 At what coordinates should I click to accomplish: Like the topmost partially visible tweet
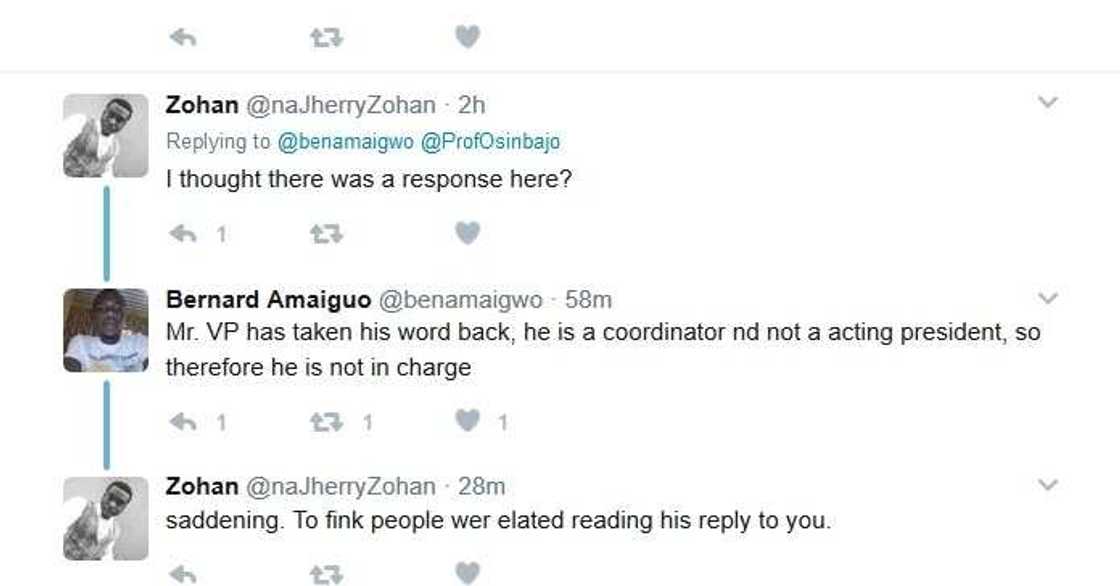tap(467, 38)
